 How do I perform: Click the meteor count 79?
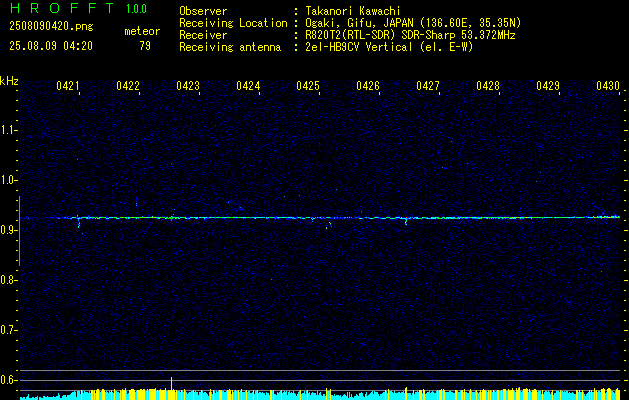[x=145, y=46]
